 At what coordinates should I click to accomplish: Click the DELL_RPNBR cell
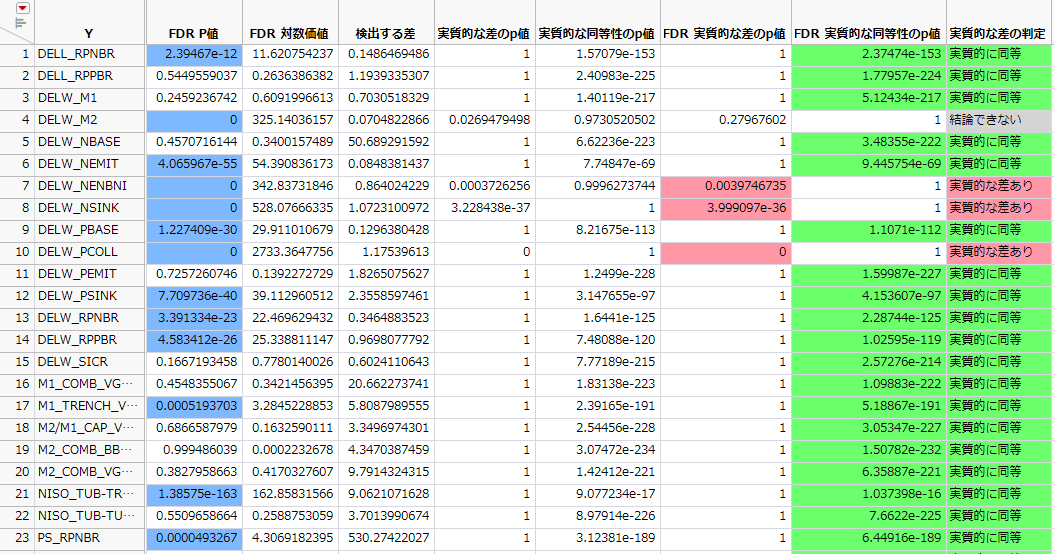pos(89,54)
